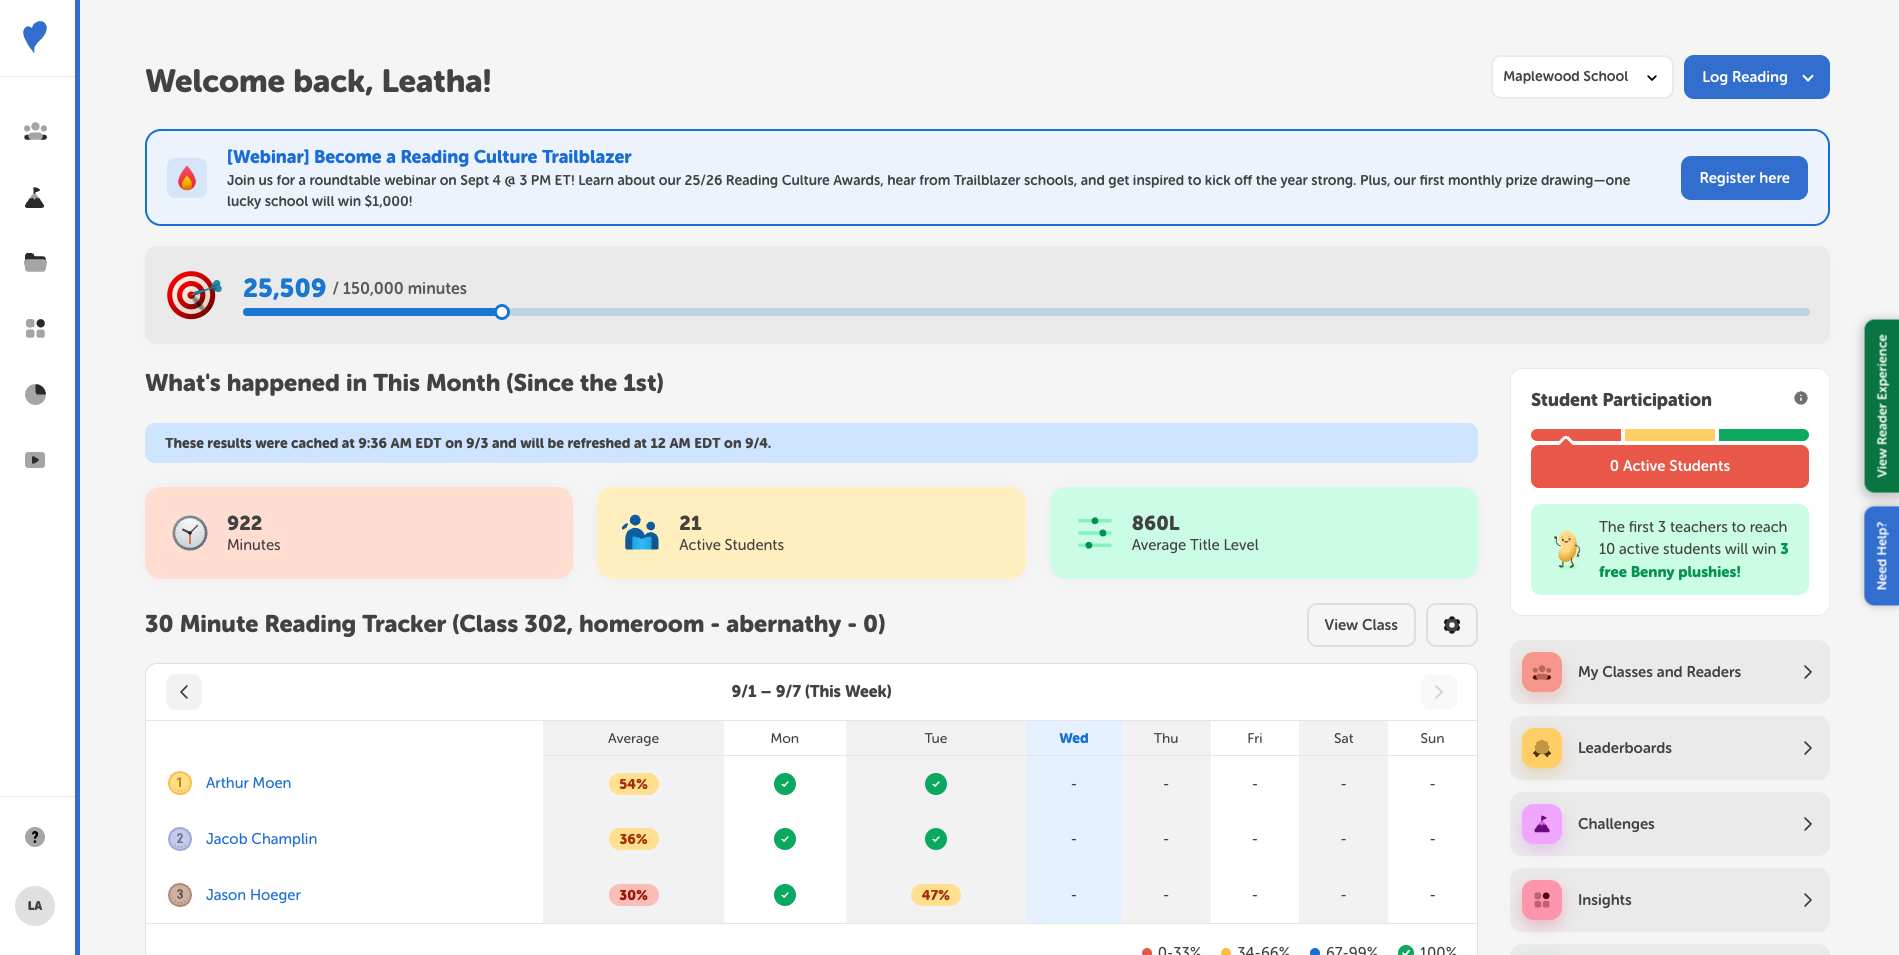Open My Classes and Readers
1899x955 pixels.
point(1669,672)
